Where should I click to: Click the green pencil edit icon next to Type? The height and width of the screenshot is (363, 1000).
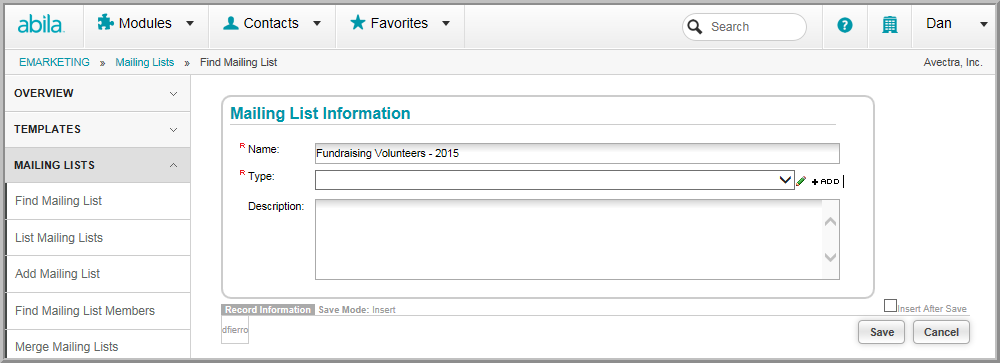[x=802, y=181]
